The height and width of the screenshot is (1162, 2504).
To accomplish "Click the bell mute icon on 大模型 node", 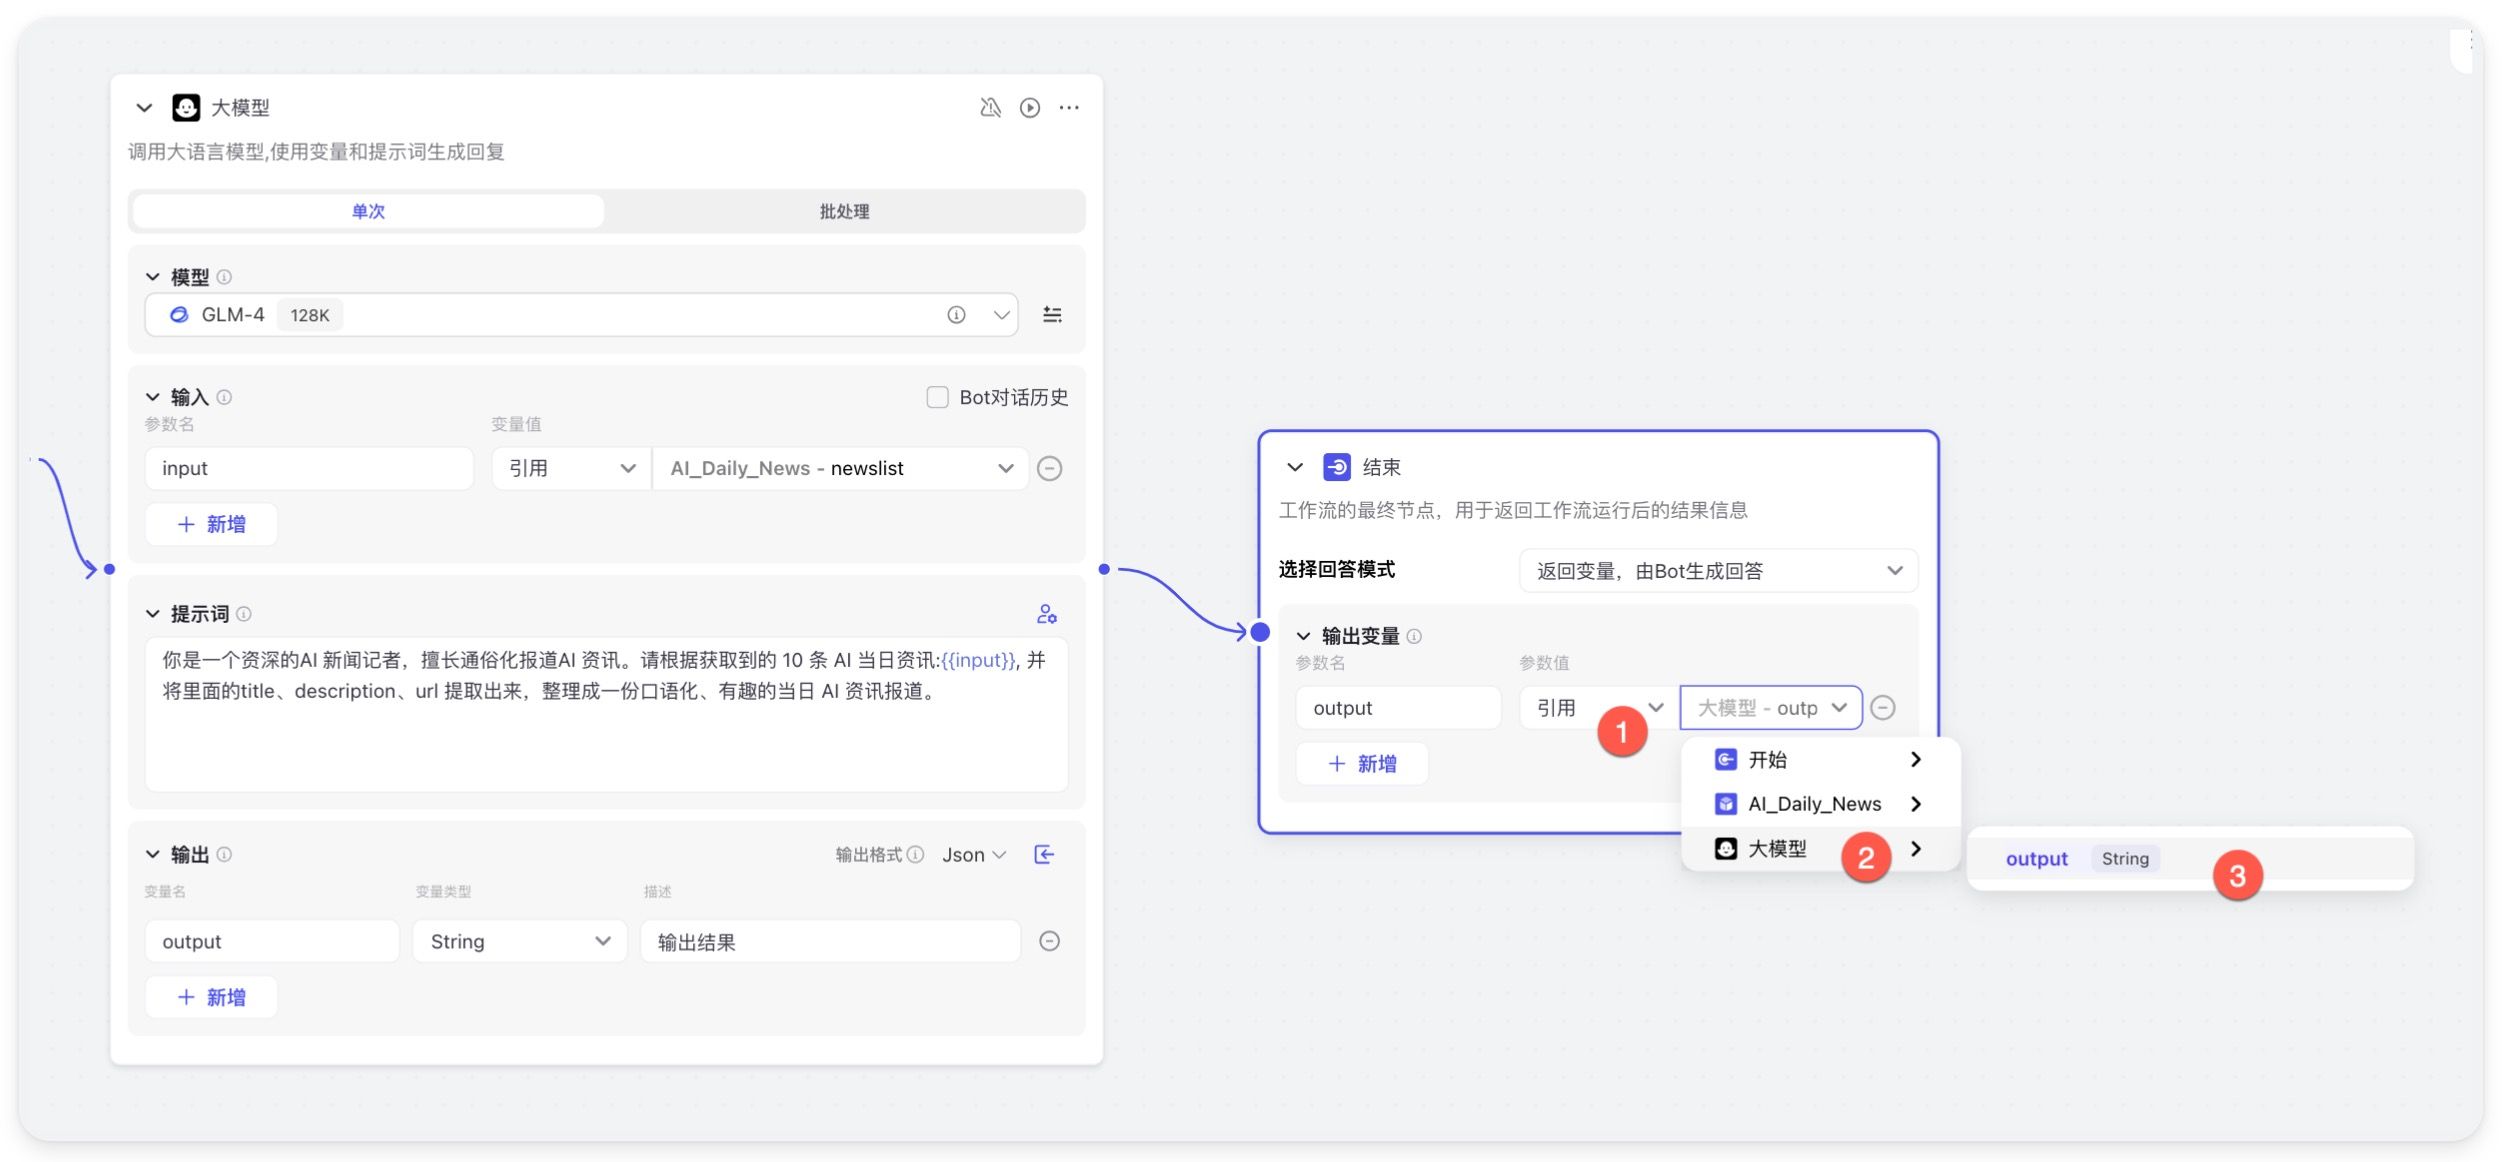I will (x=990, y=108).
